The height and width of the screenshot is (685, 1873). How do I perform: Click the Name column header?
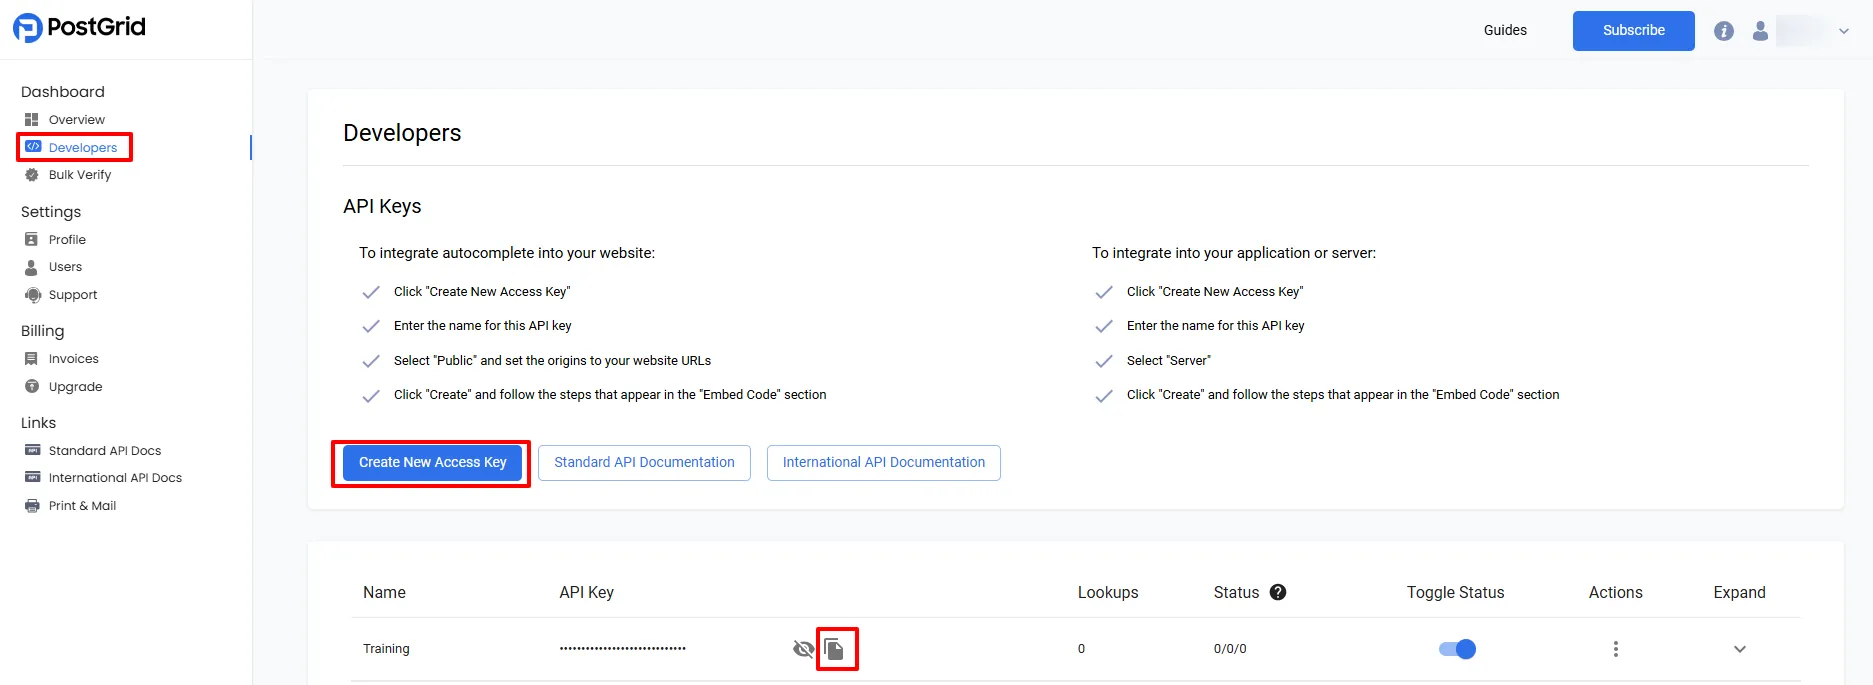point(384,593)
